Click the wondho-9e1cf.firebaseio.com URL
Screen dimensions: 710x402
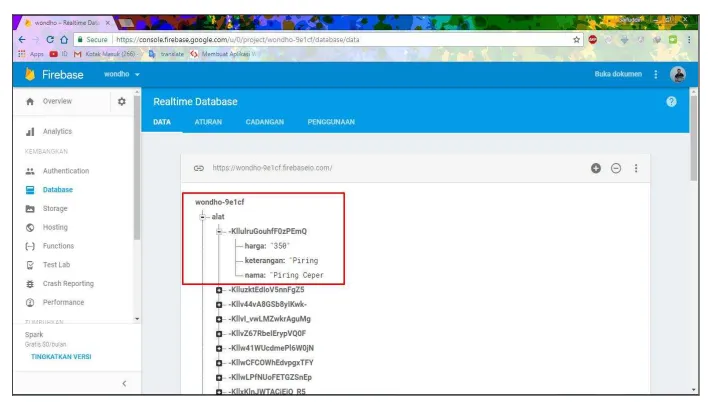point(272,168)
